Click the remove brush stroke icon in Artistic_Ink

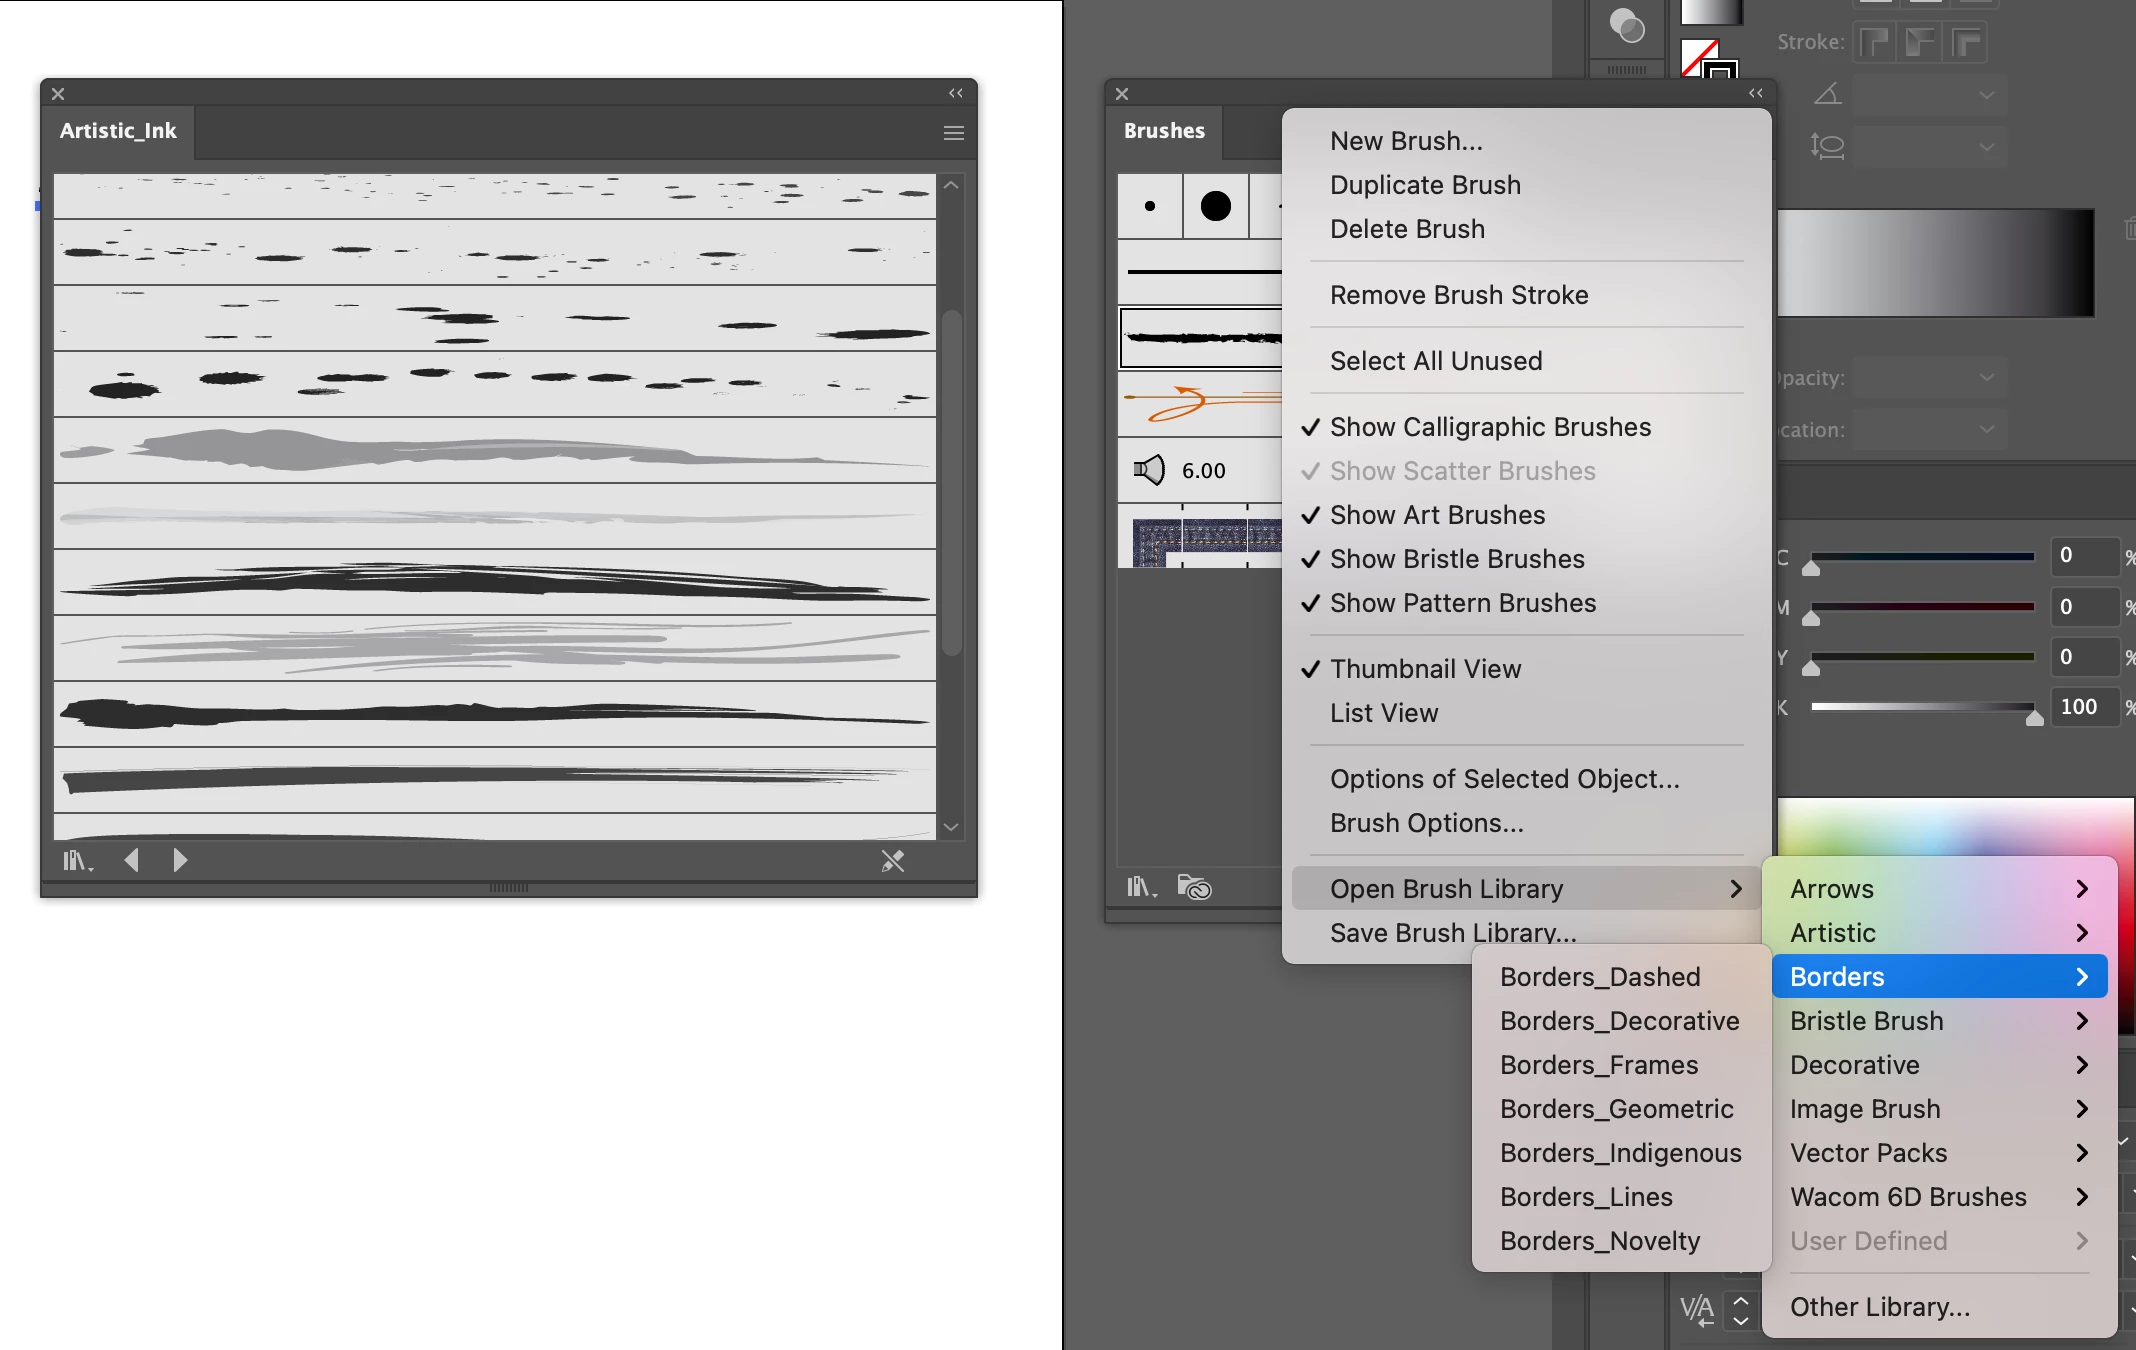point(892,861)
